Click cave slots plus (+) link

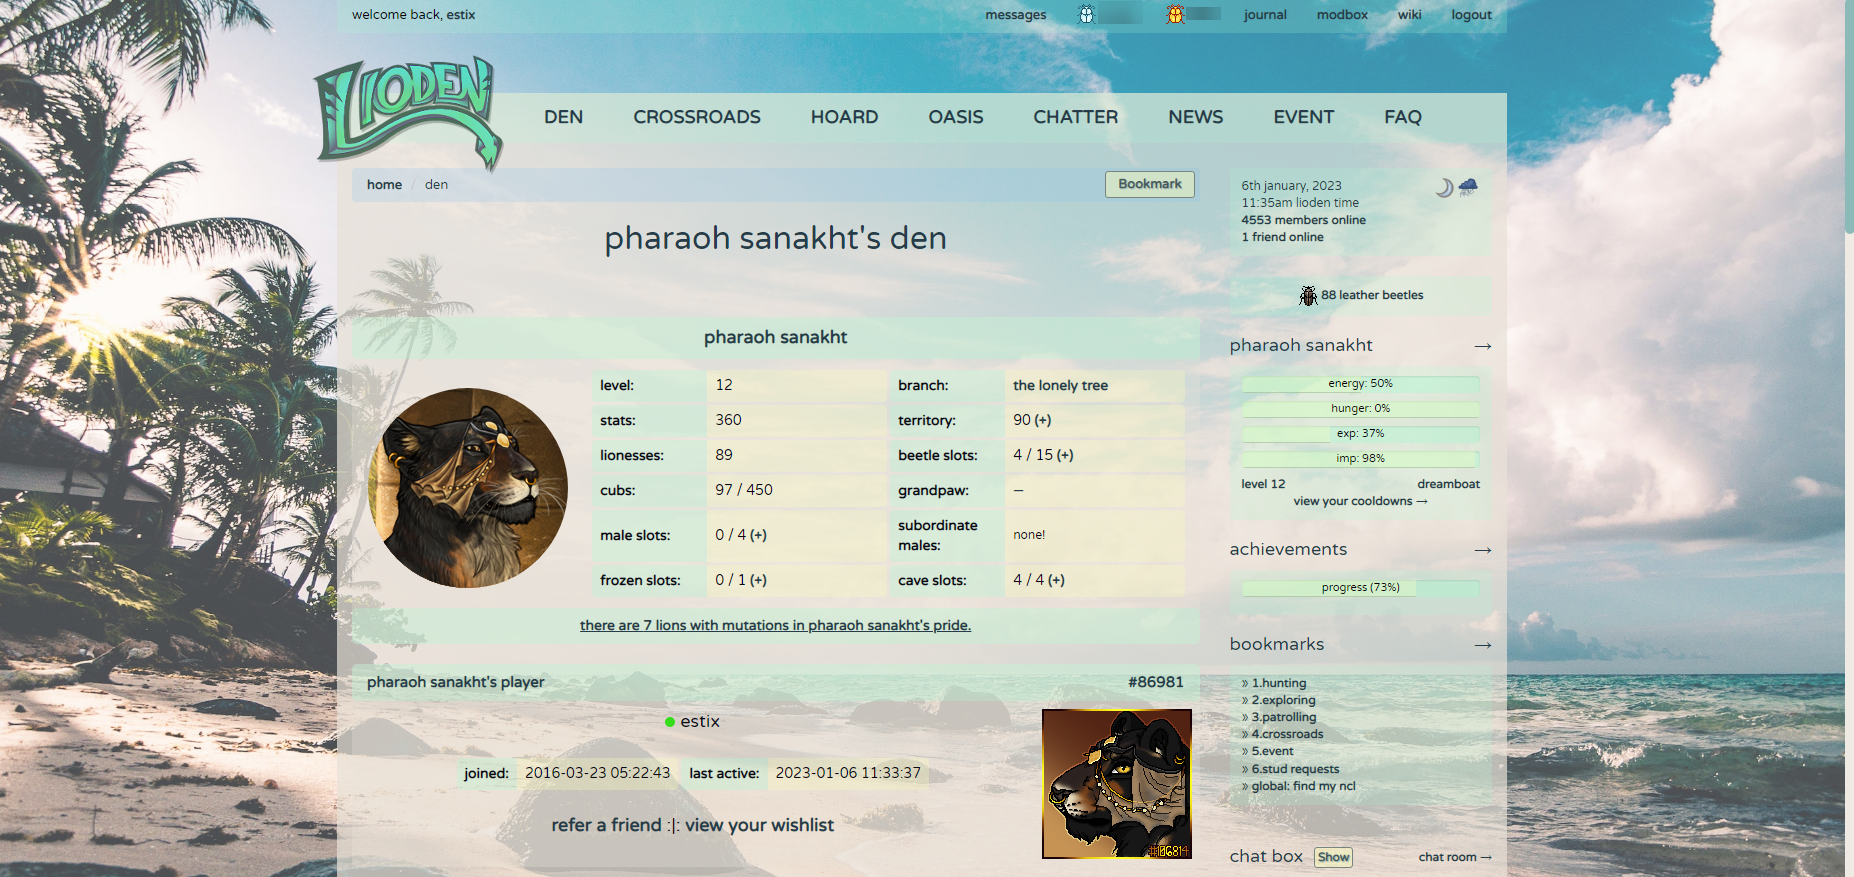pyautogui.click(x=1056, y=580)
